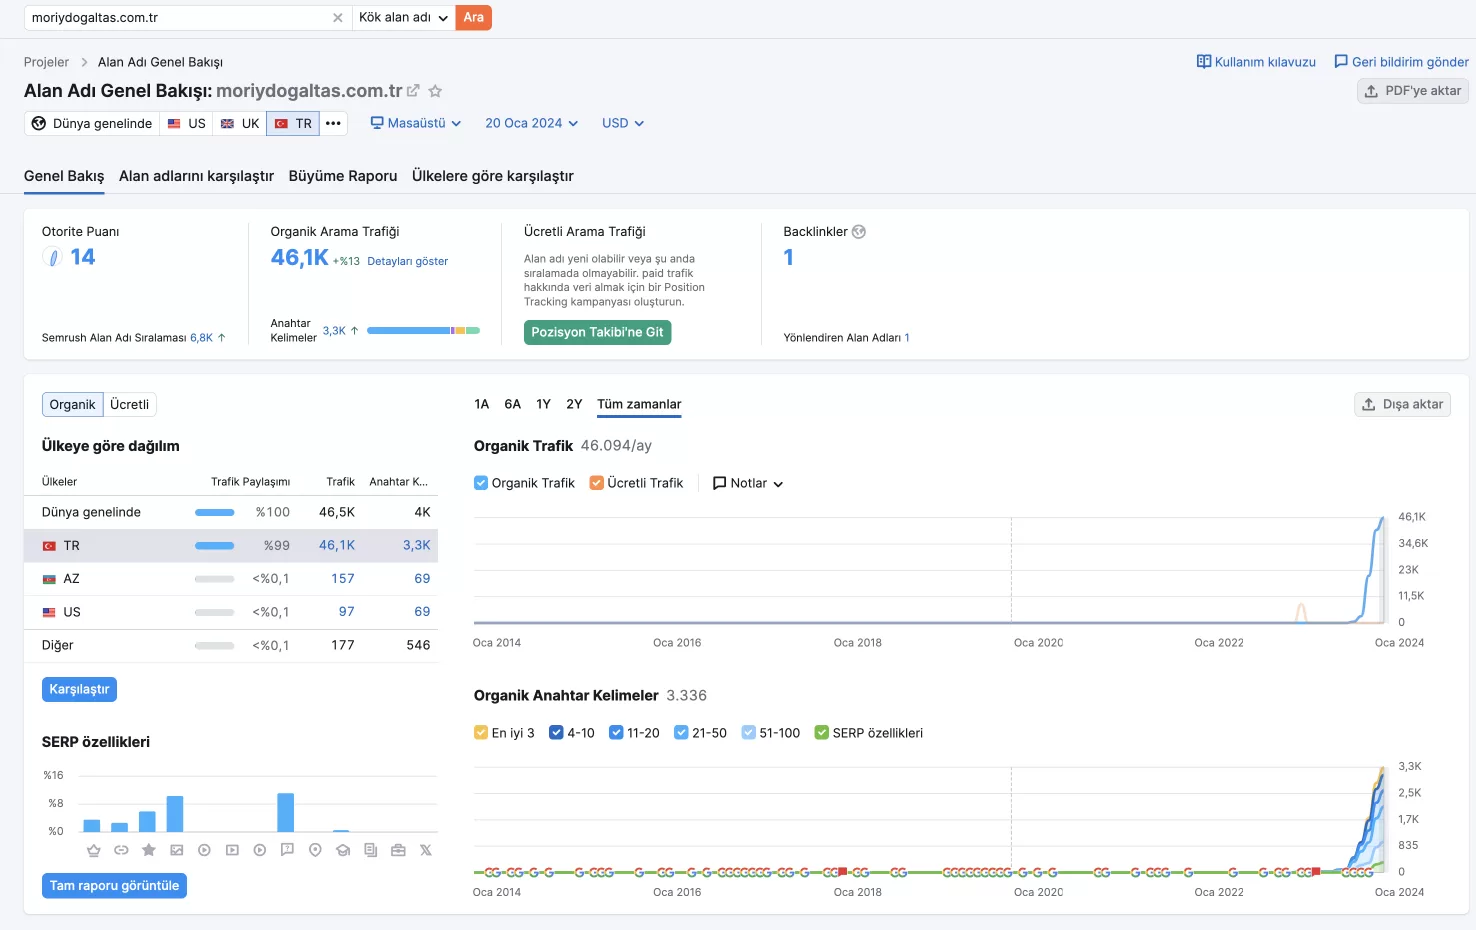Toggle the 11-20 positions checkbox

(x=616, y=733)
